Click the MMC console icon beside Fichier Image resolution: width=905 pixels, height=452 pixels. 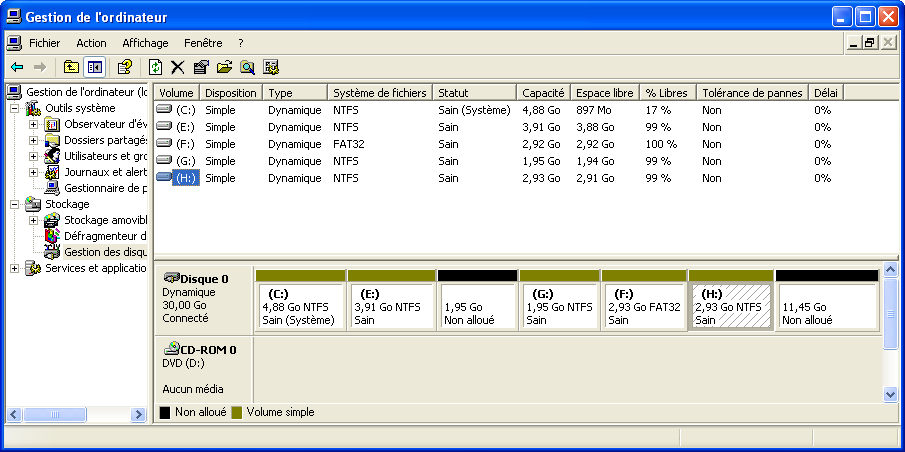(x=15, y=43)
